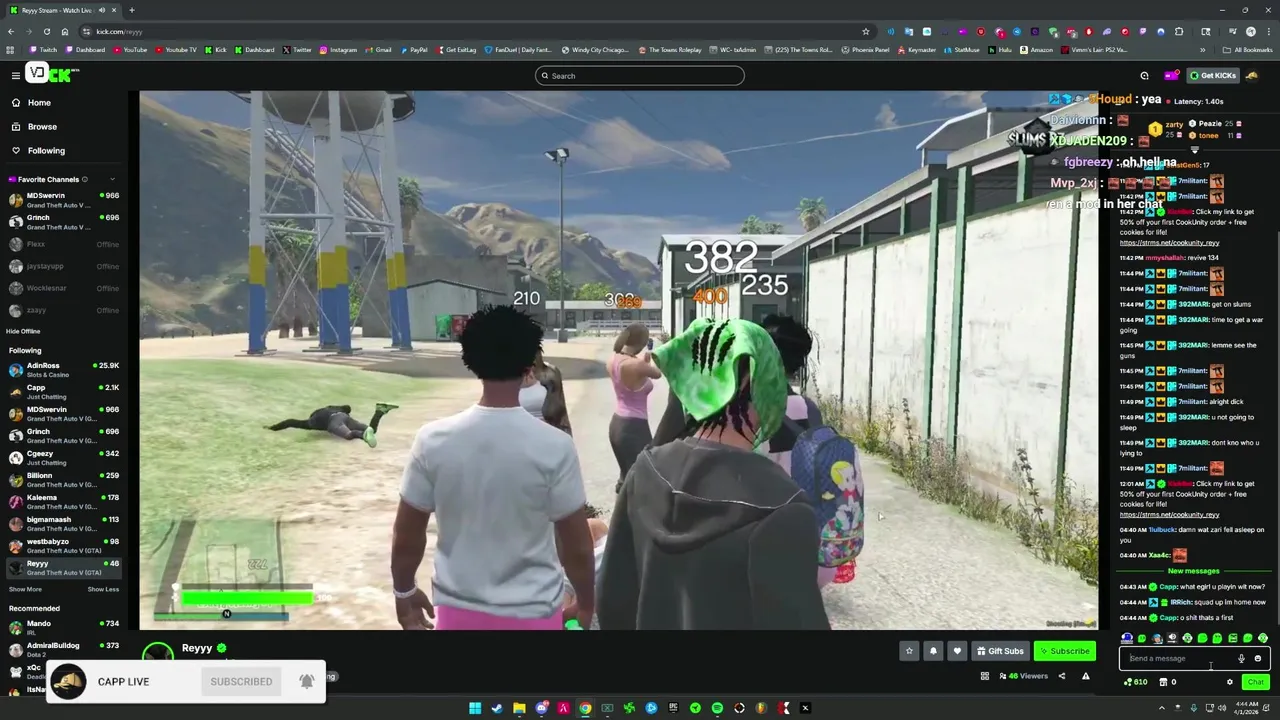Open Gift Subs dialog
The height and width of the screenshot is (720, 1280).
(x=1000, y=651)
